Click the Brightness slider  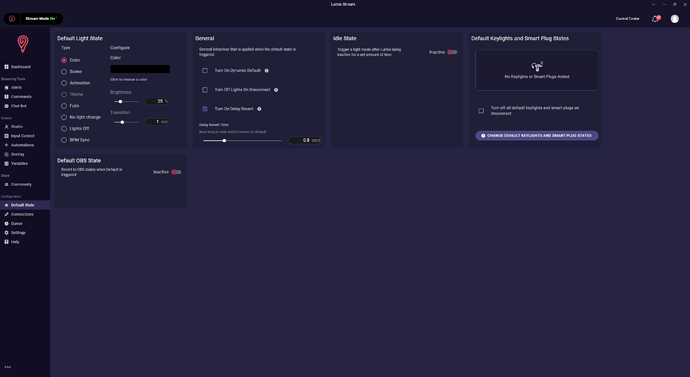(x=126, y=102)
